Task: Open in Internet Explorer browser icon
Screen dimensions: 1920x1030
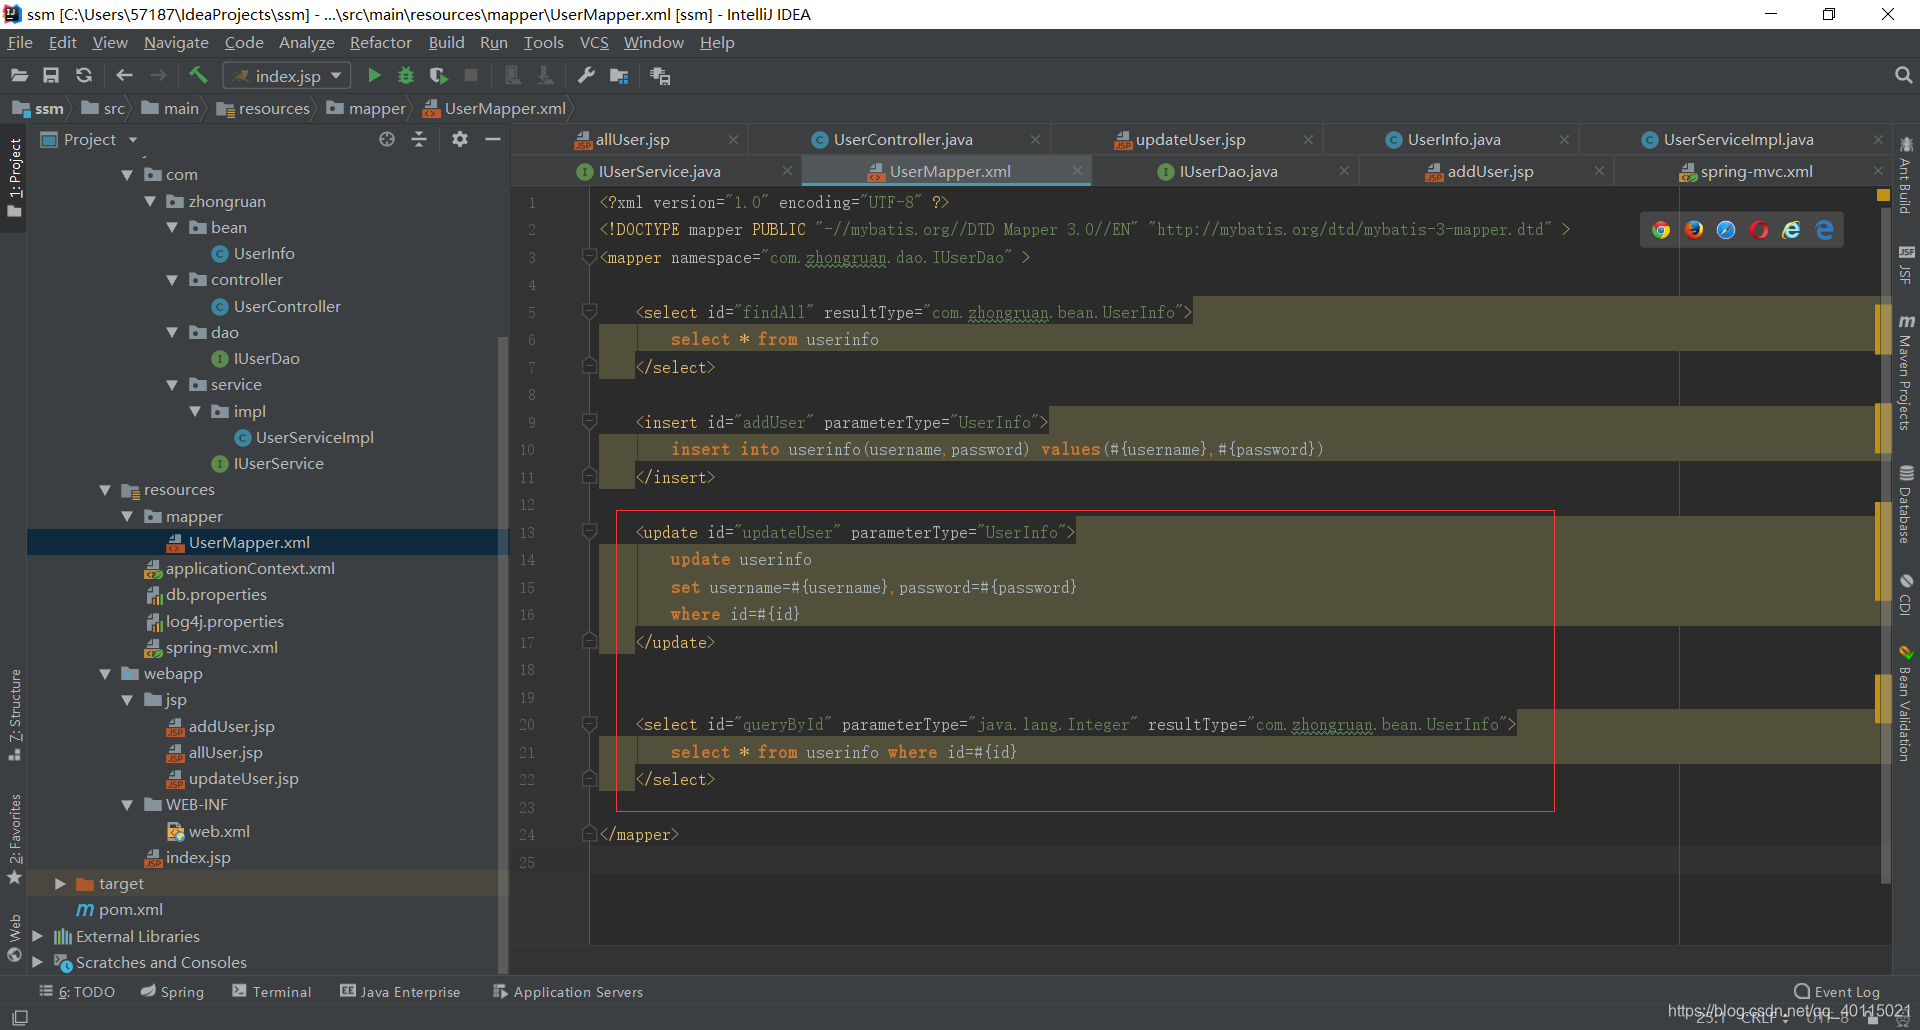Action: pyautogui.click(x=1792, y=230)
